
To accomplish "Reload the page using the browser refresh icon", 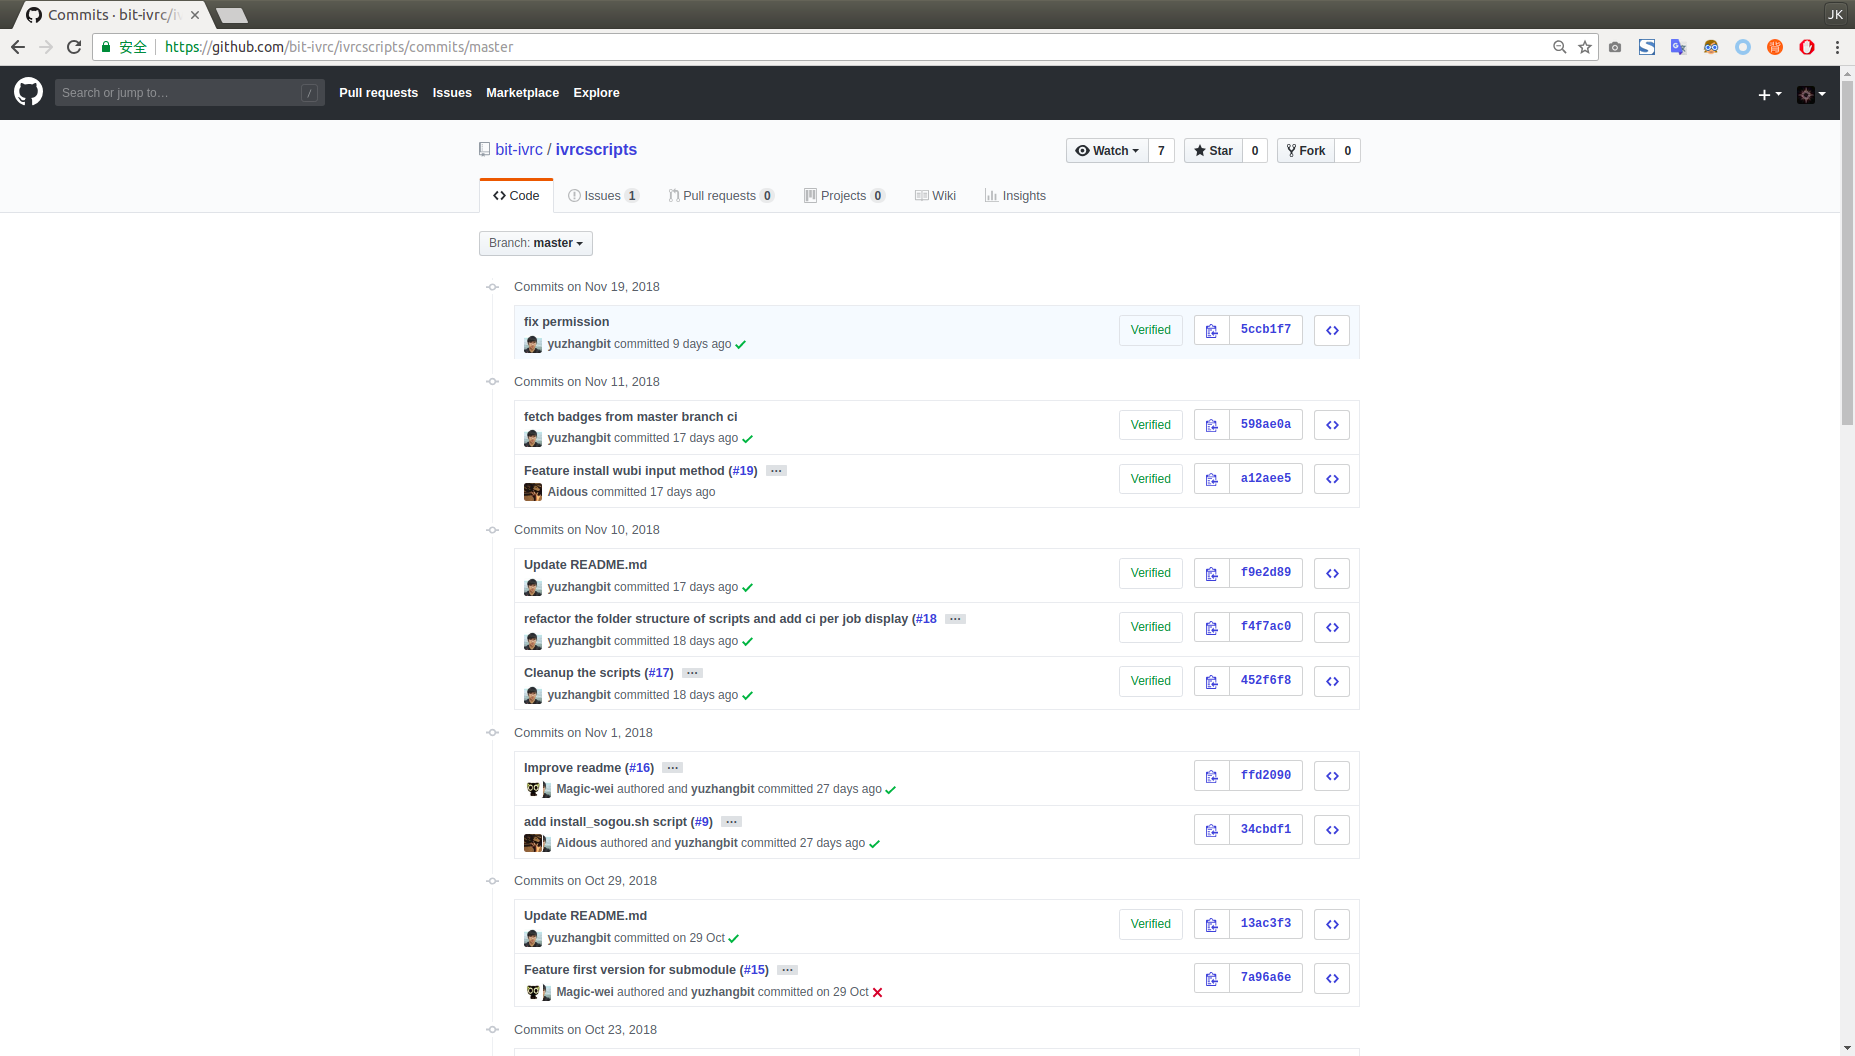I will (74, 46).
